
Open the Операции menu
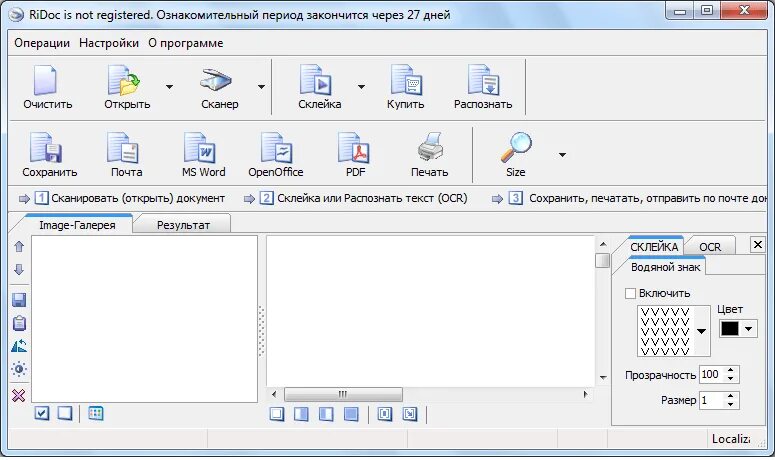[x=42, y=43]
